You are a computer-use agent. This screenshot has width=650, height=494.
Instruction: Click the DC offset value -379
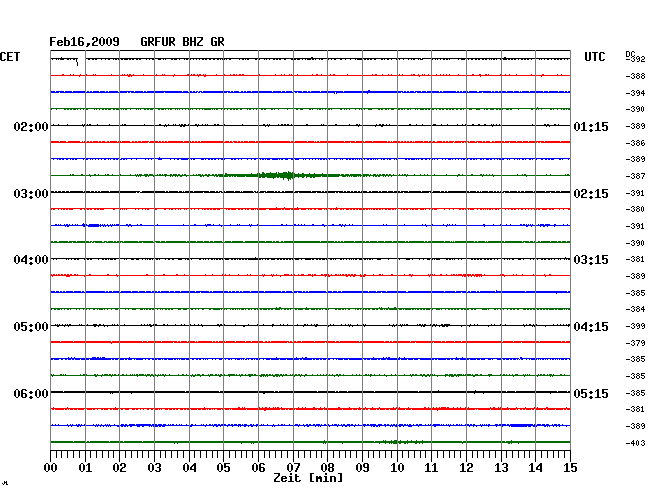pyautogui.click(x=636, y=343)
